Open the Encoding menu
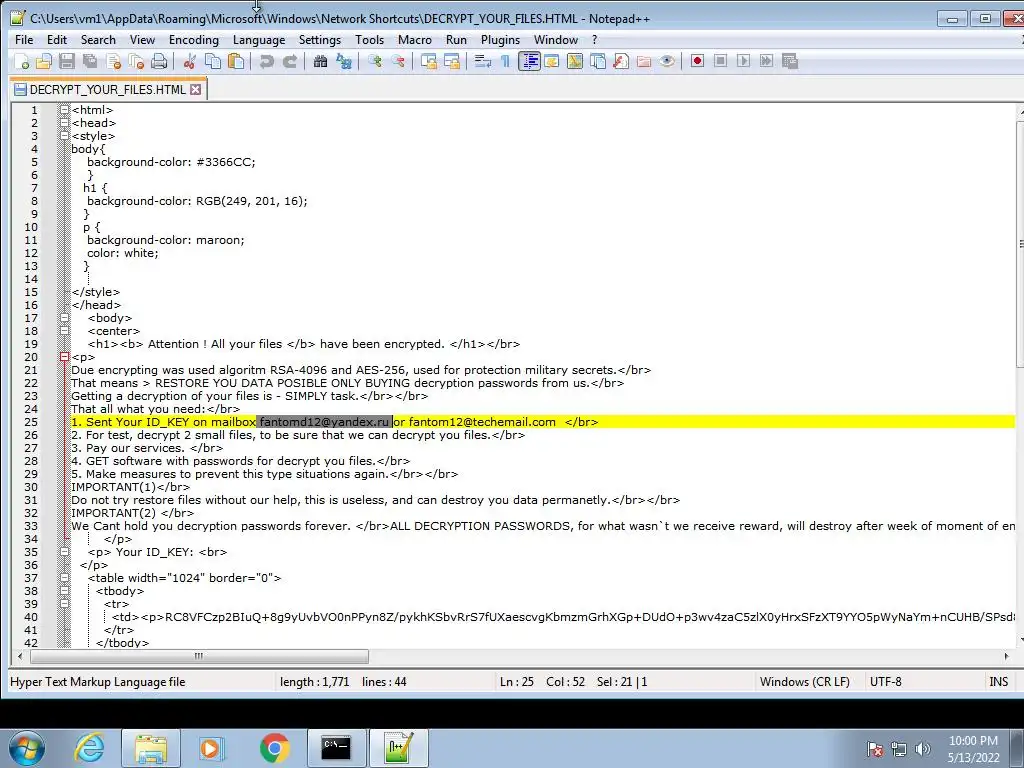 [x=194, y=40]
